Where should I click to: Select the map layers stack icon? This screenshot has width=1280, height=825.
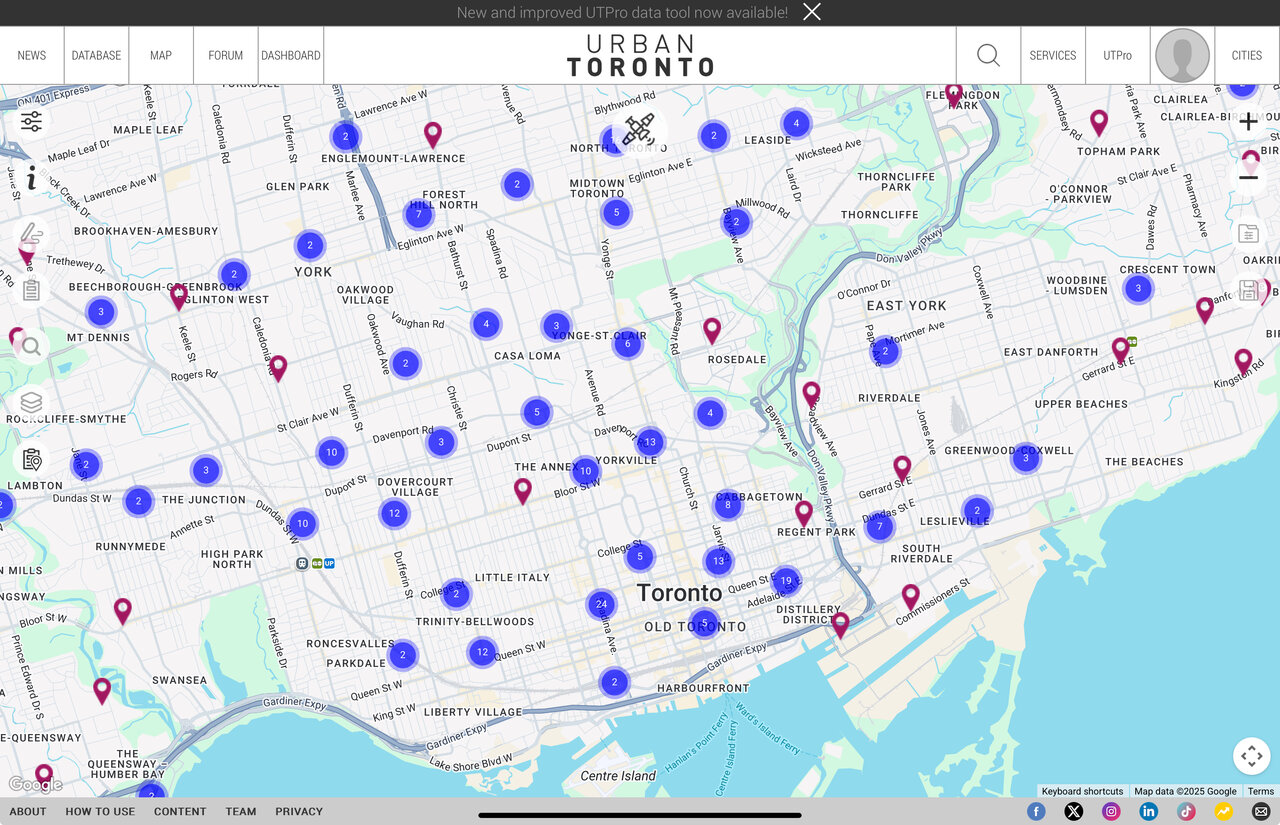(31, 402)
